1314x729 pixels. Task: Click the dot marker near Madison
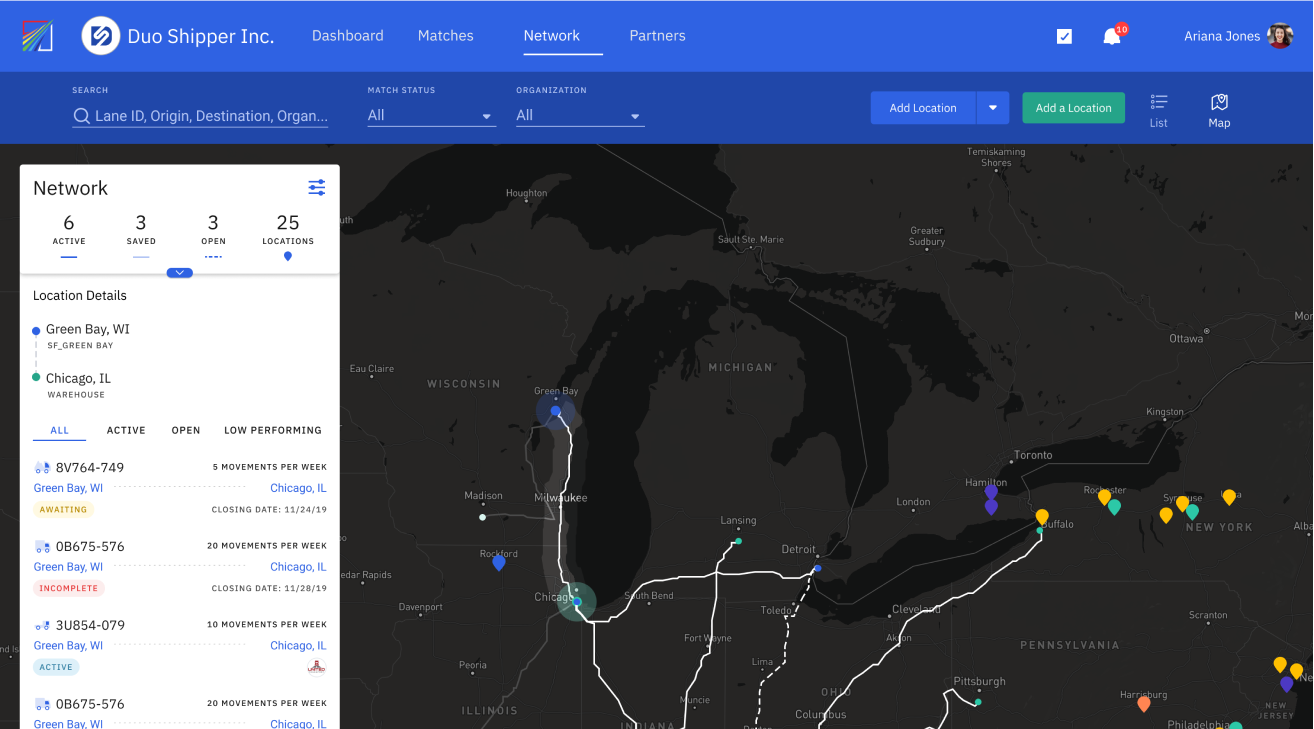pyautogui.click(x=482, y=517)
